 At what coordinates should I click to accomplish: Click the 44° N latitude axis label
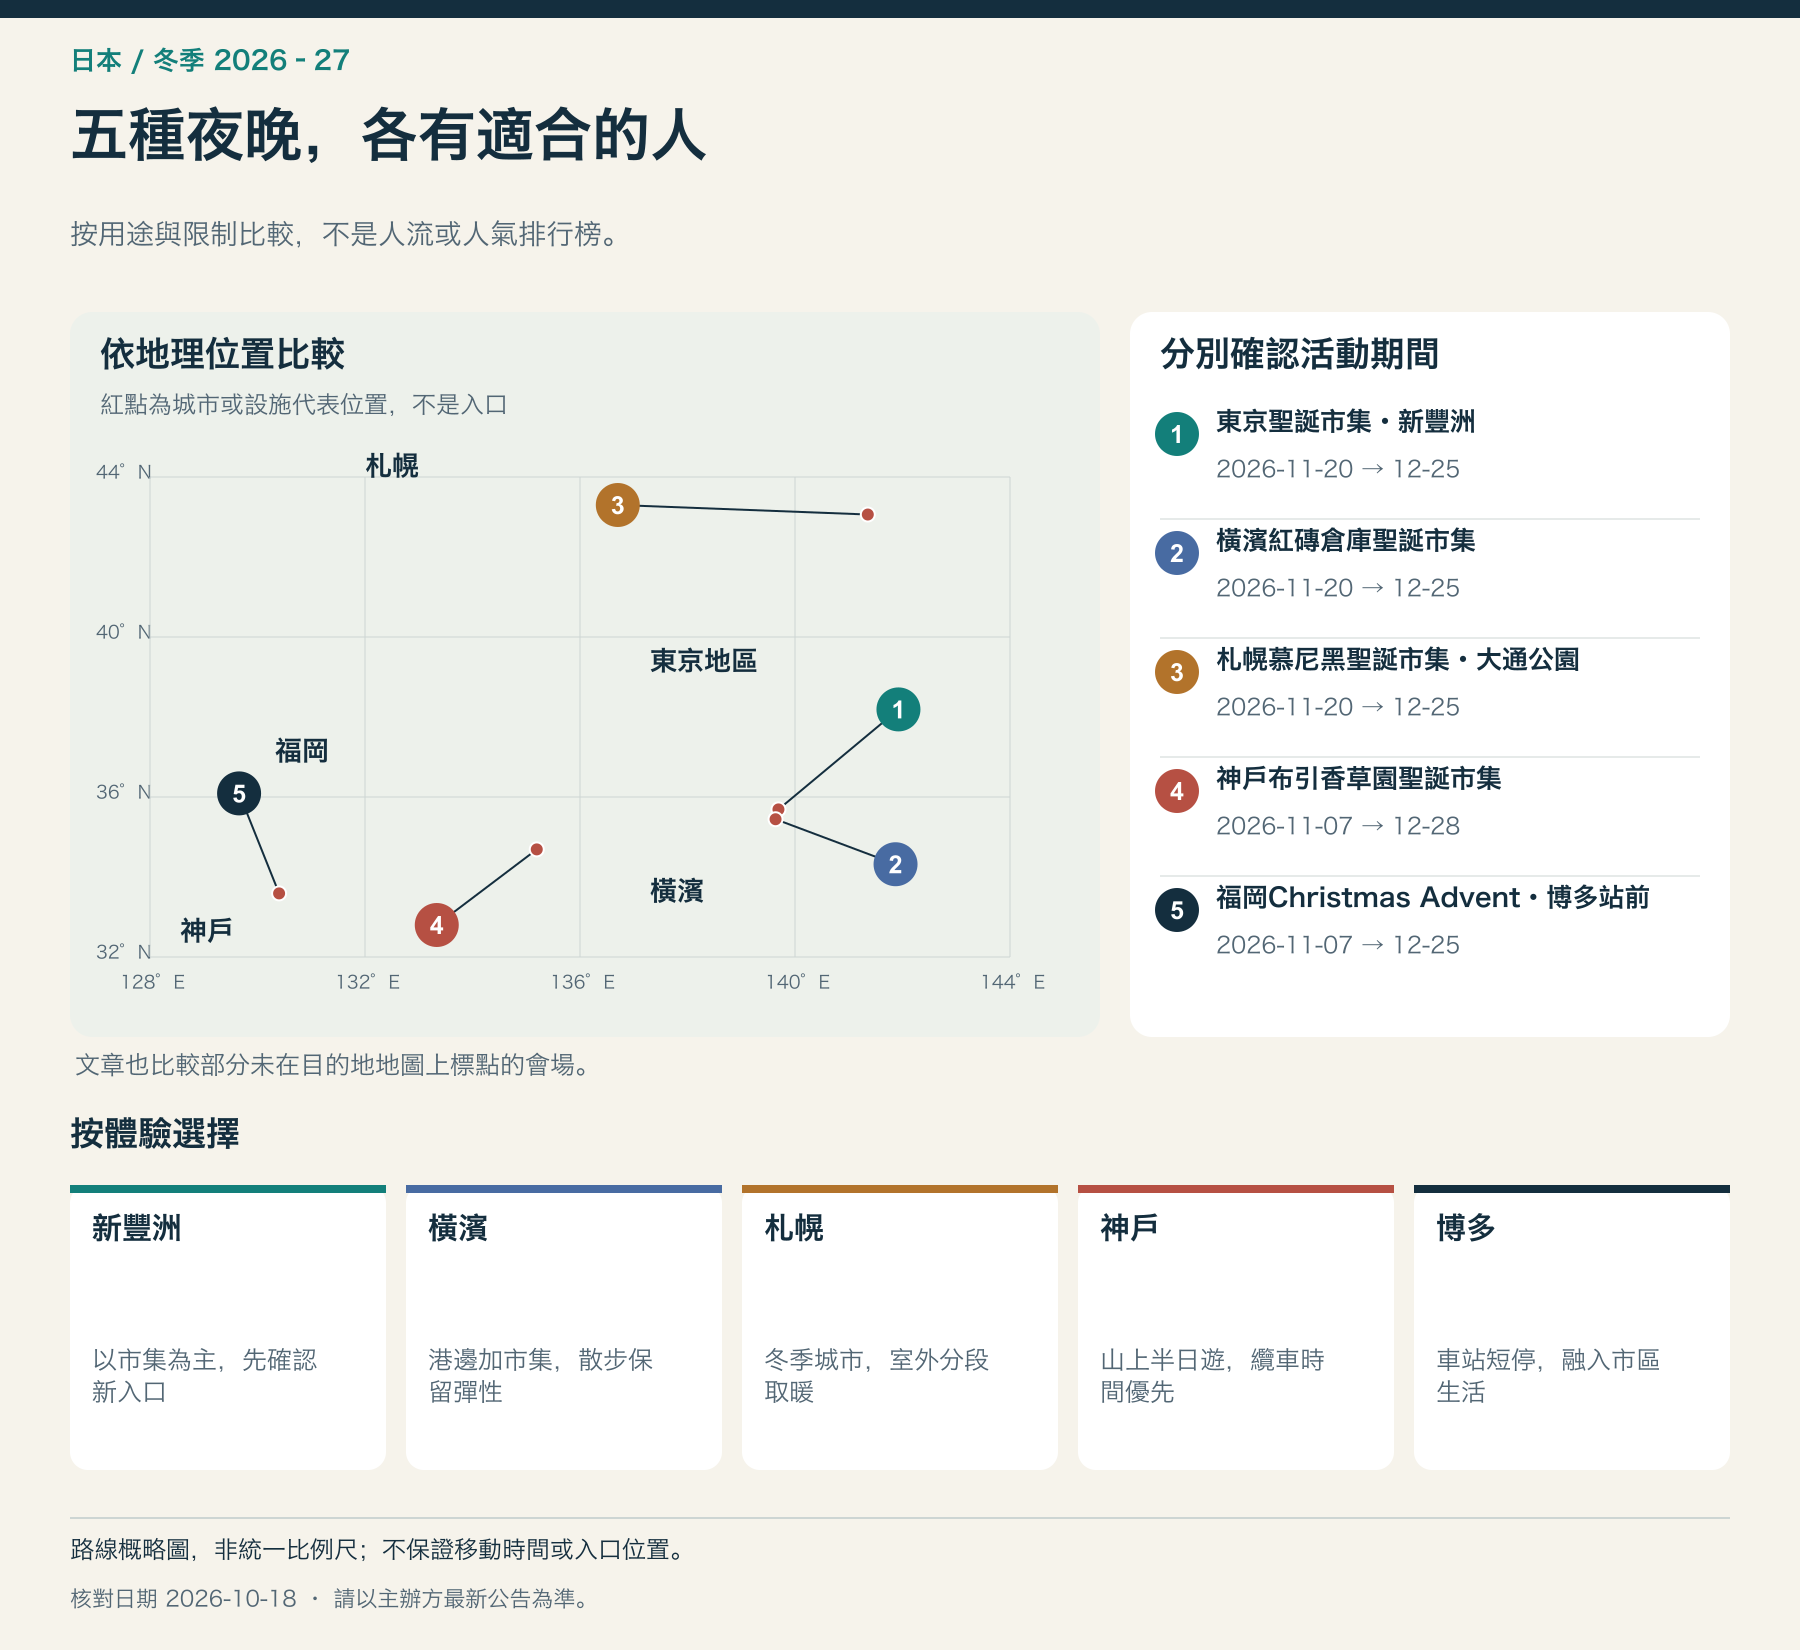124,472
